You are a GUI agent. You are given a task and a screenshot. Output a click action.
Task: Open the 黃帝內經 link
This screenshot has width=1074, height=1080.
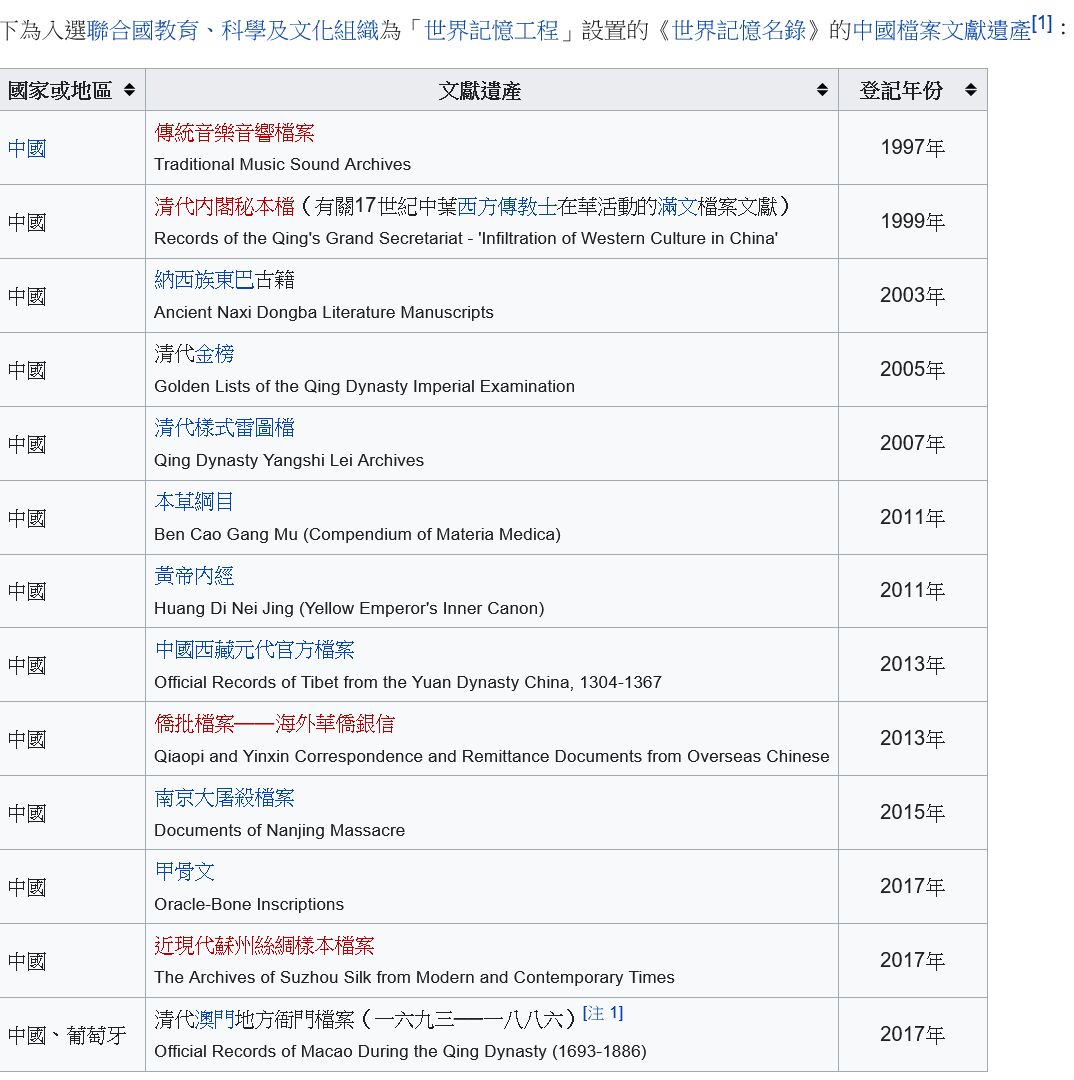point(194,576)
